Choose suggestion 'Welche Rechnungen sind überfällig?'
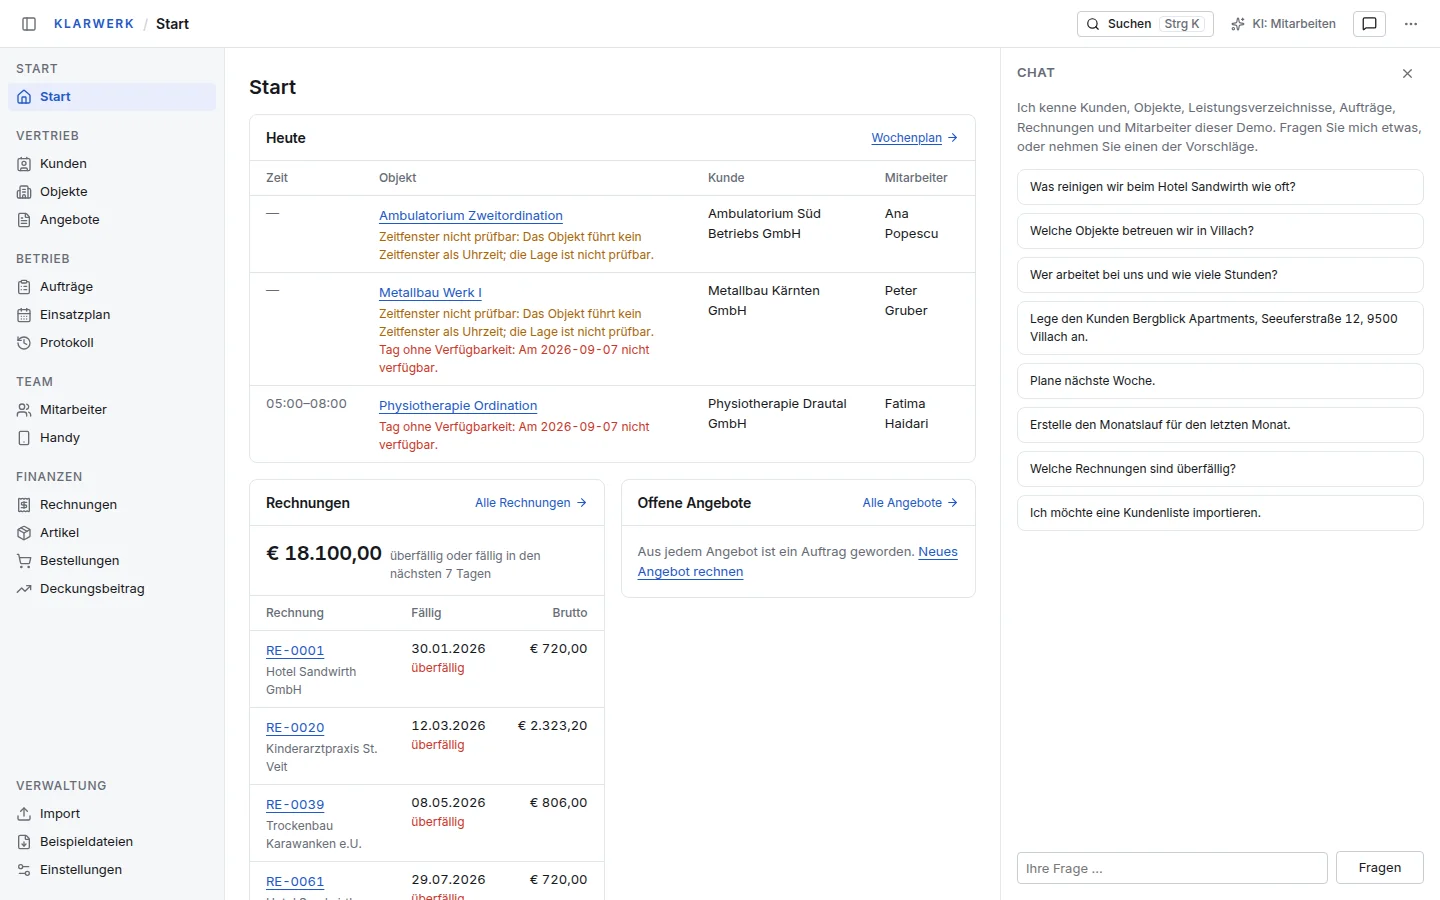Image resolution: width=1440 pixels, height=900 pixels. tap(1220, 469)
